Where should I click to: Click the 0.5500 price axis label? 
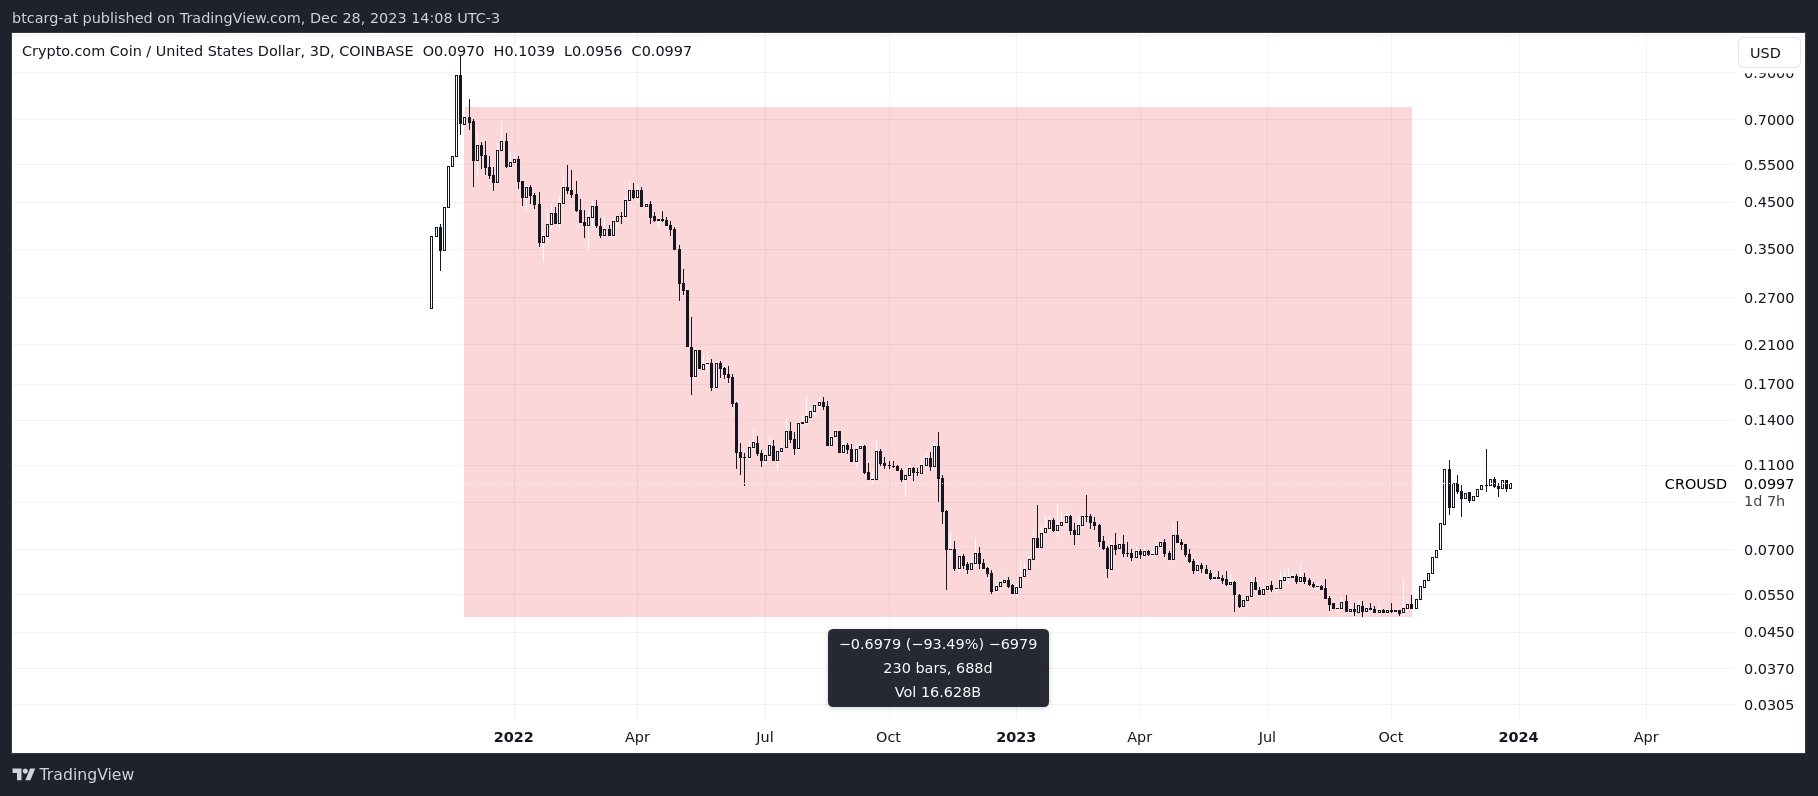tap(1768, 165)
